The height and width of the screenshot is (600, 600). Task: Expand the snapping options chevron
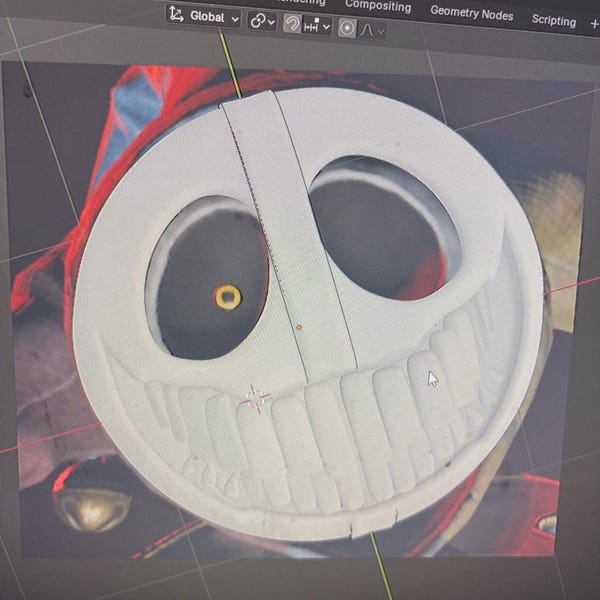pyautogui.click(x=326, y=27)
